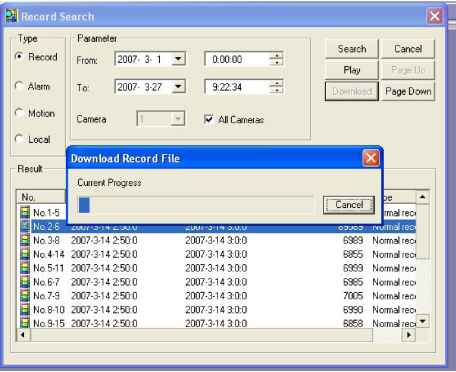Image resolution: width=456 pixels, height=372 pixels.
Task: Click the Page Down button
Action: pyautogui.click(x=408, y=91)
